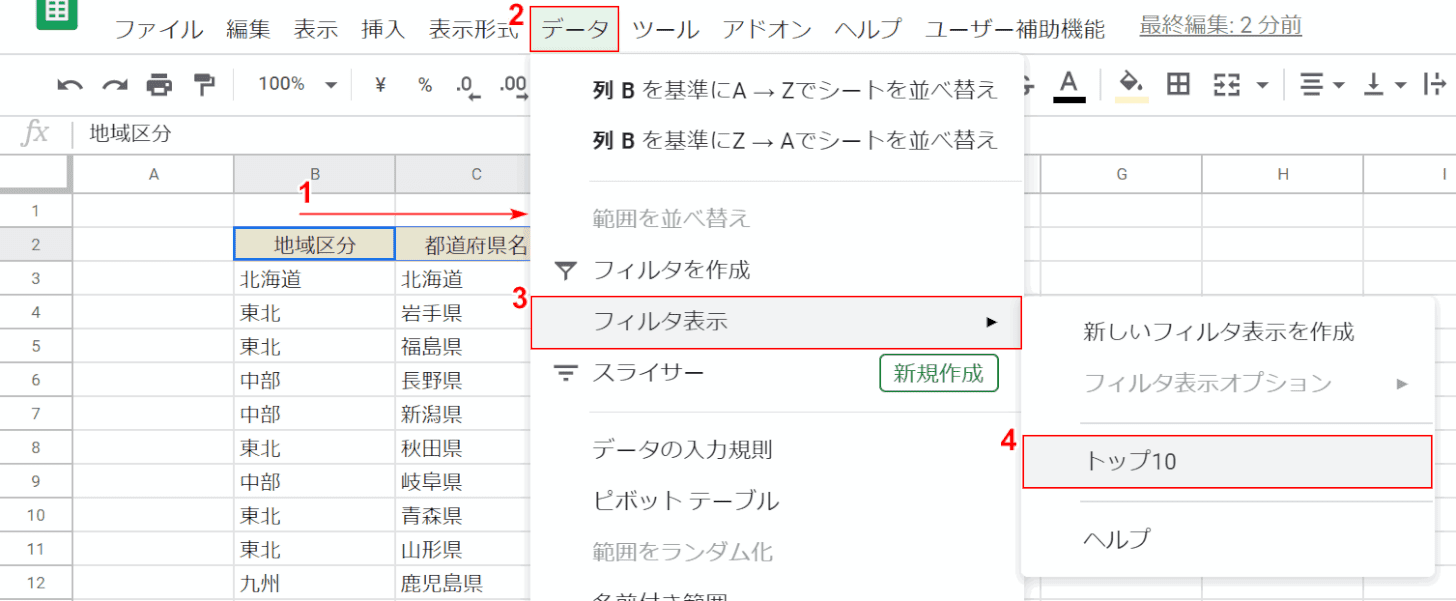Viewport: 1456px width, 601px height.
Task: Open the text color picker
Action: [x=1069, y=86]
